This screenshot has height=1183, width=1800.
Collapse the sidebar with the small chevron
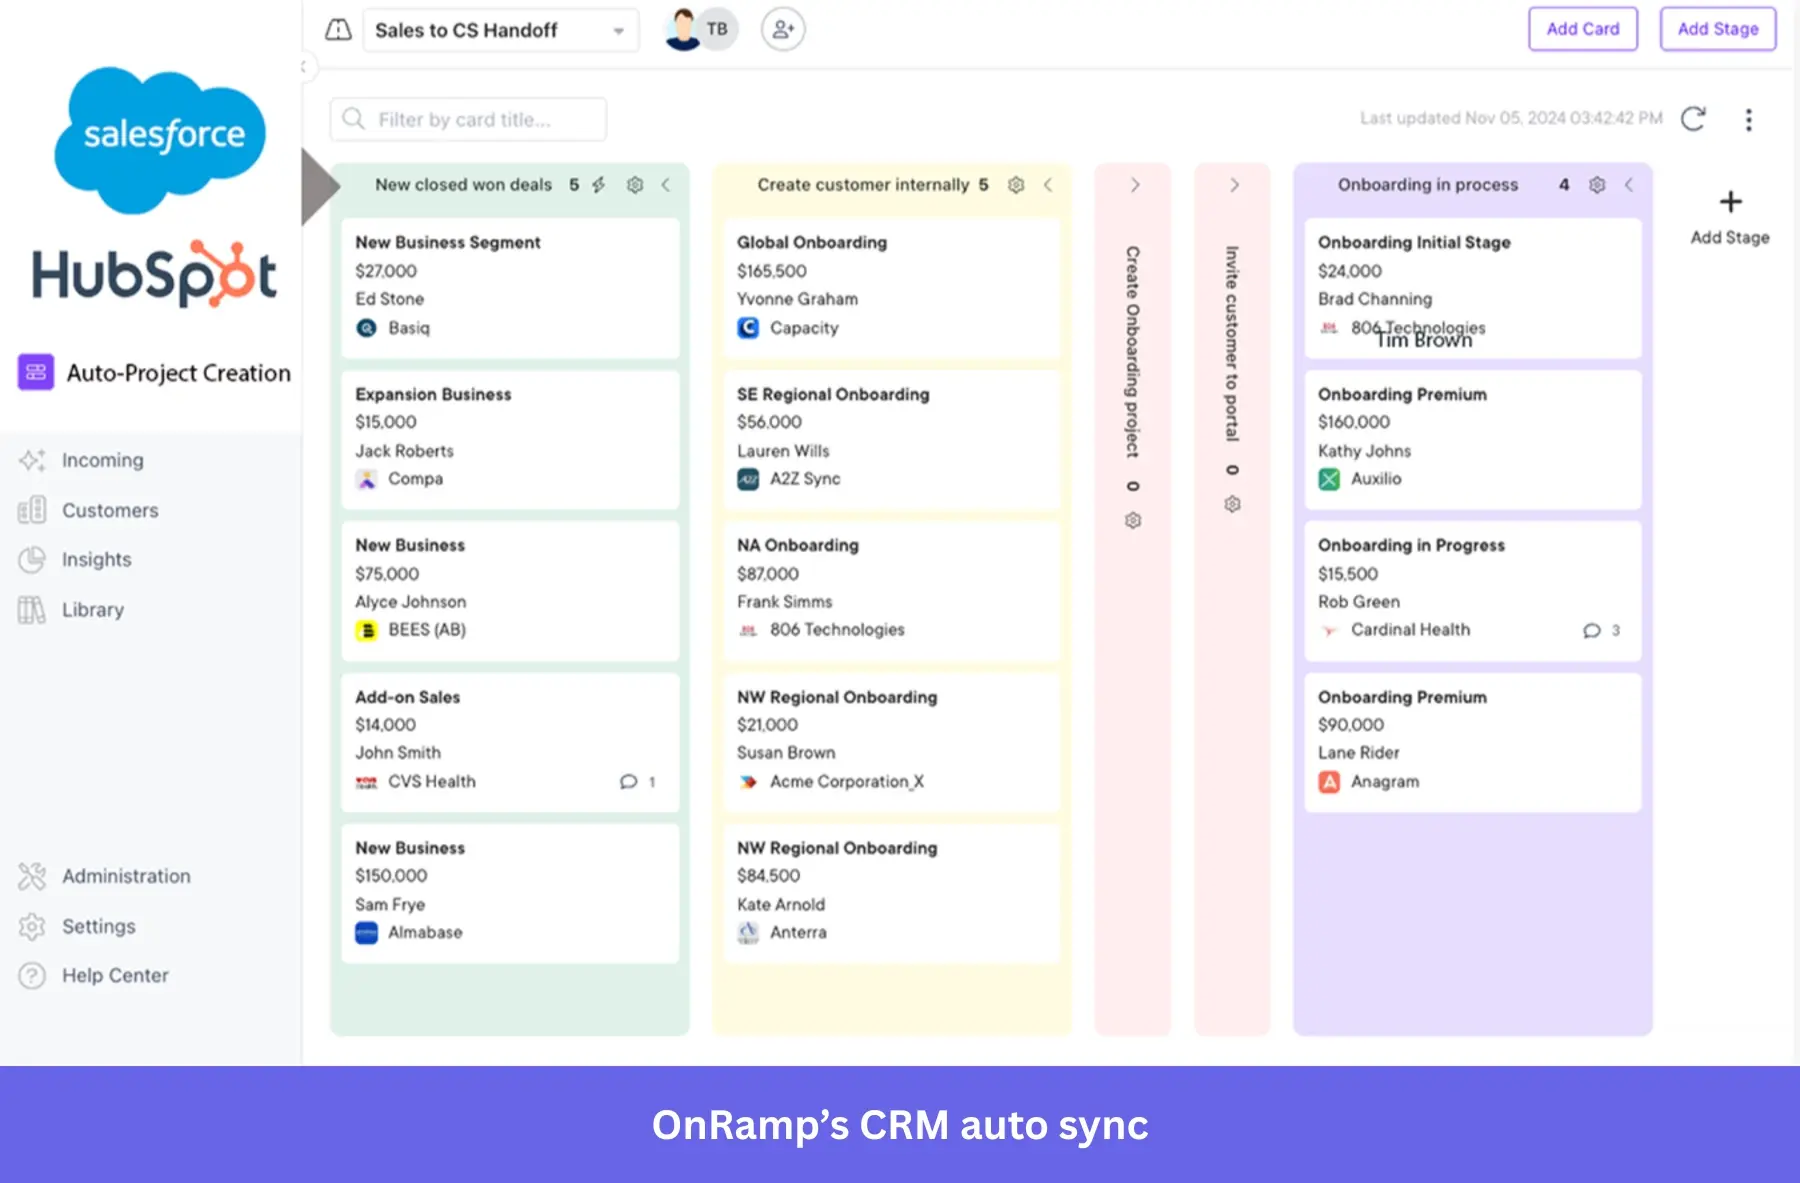tap(305, 67)
